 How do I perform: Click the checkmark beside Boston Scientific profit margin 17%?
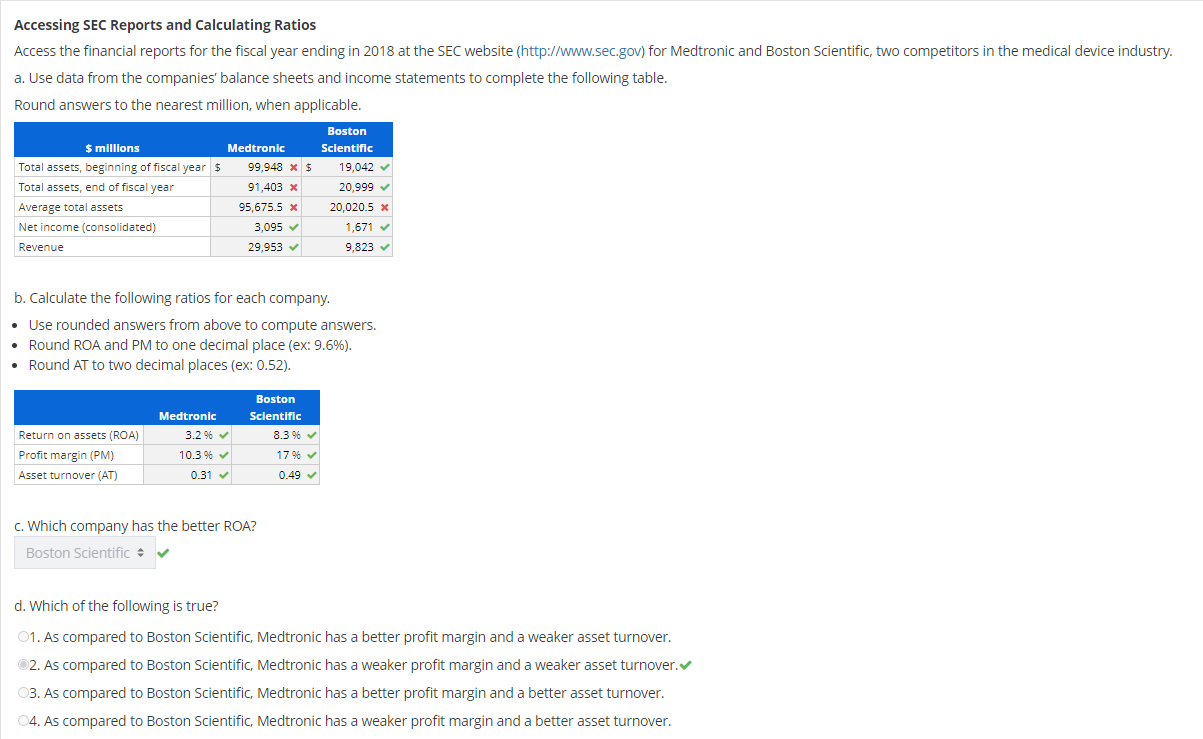[x=311, y=455]
